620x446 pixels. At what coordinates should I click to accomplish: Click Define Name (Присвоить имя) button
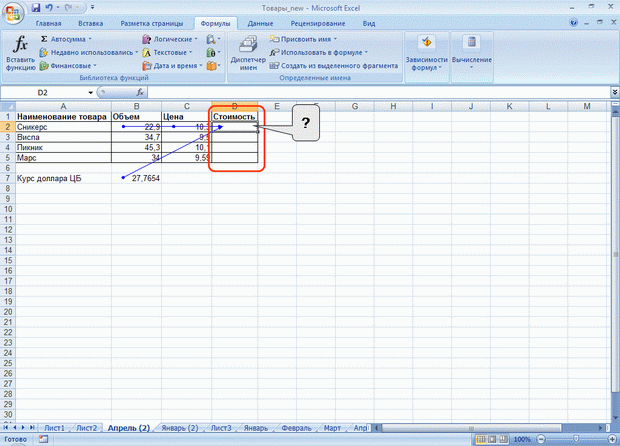coord(304,39)
